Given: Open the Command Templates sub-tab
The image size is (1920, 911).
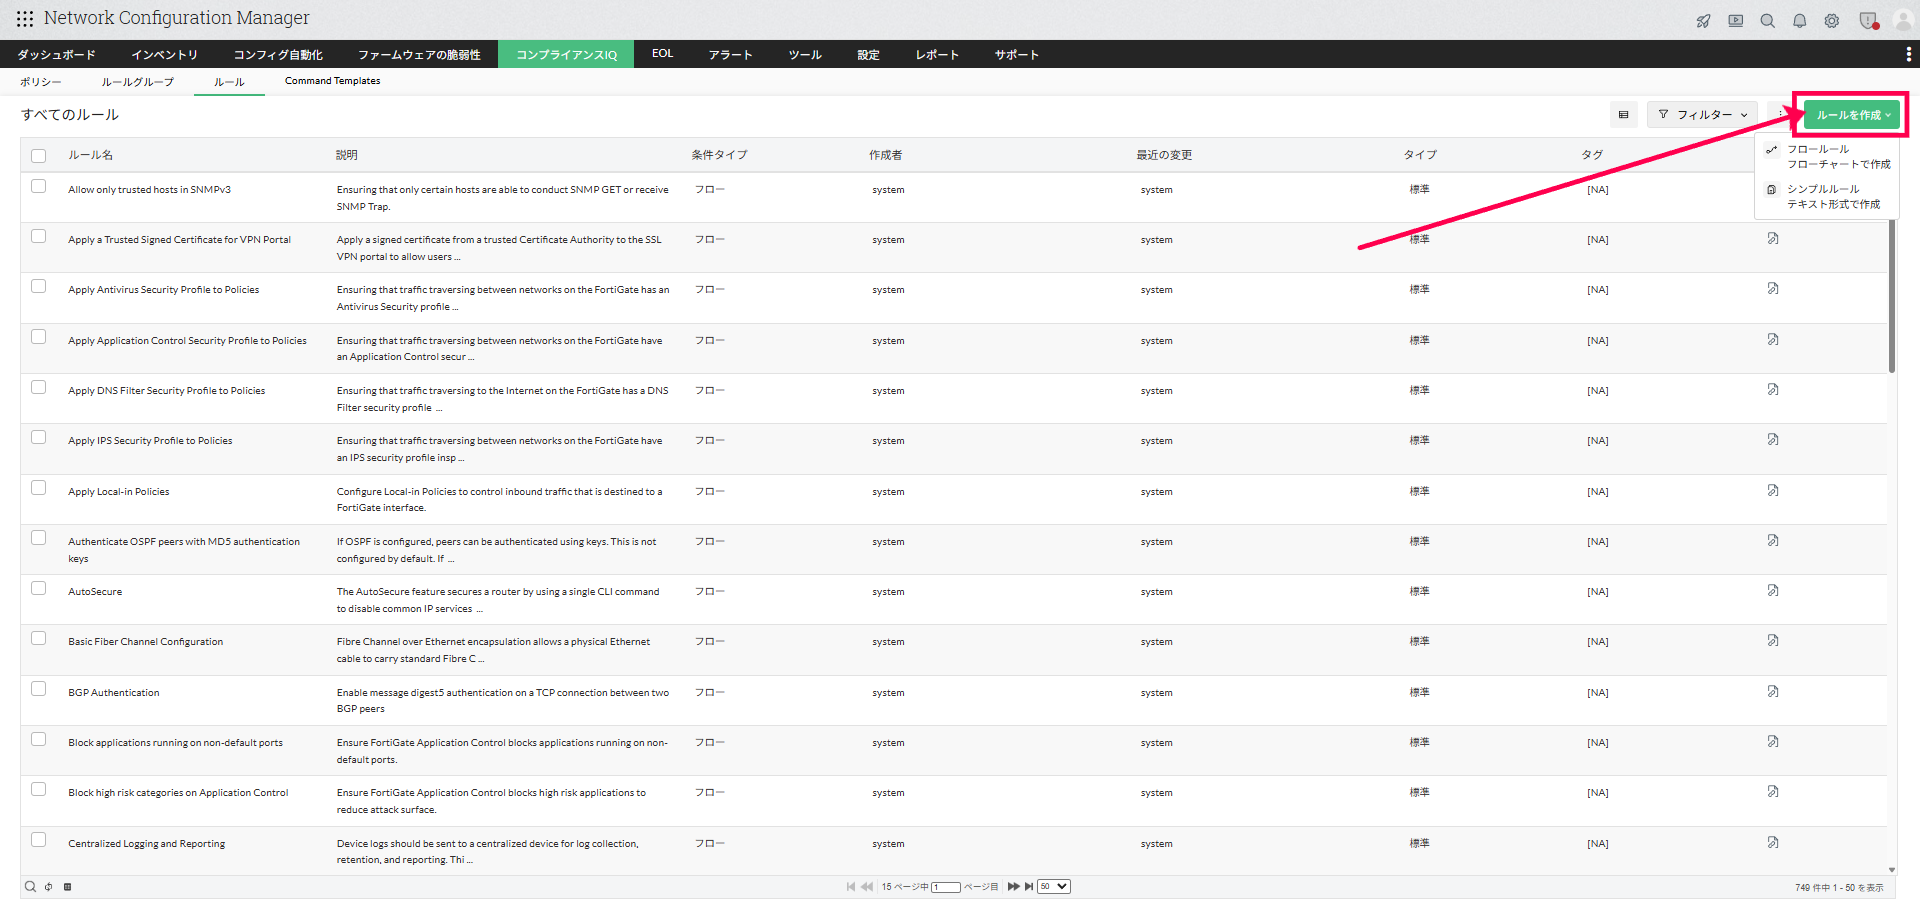Looking at the screenshot, I should (x=333, y=81).
